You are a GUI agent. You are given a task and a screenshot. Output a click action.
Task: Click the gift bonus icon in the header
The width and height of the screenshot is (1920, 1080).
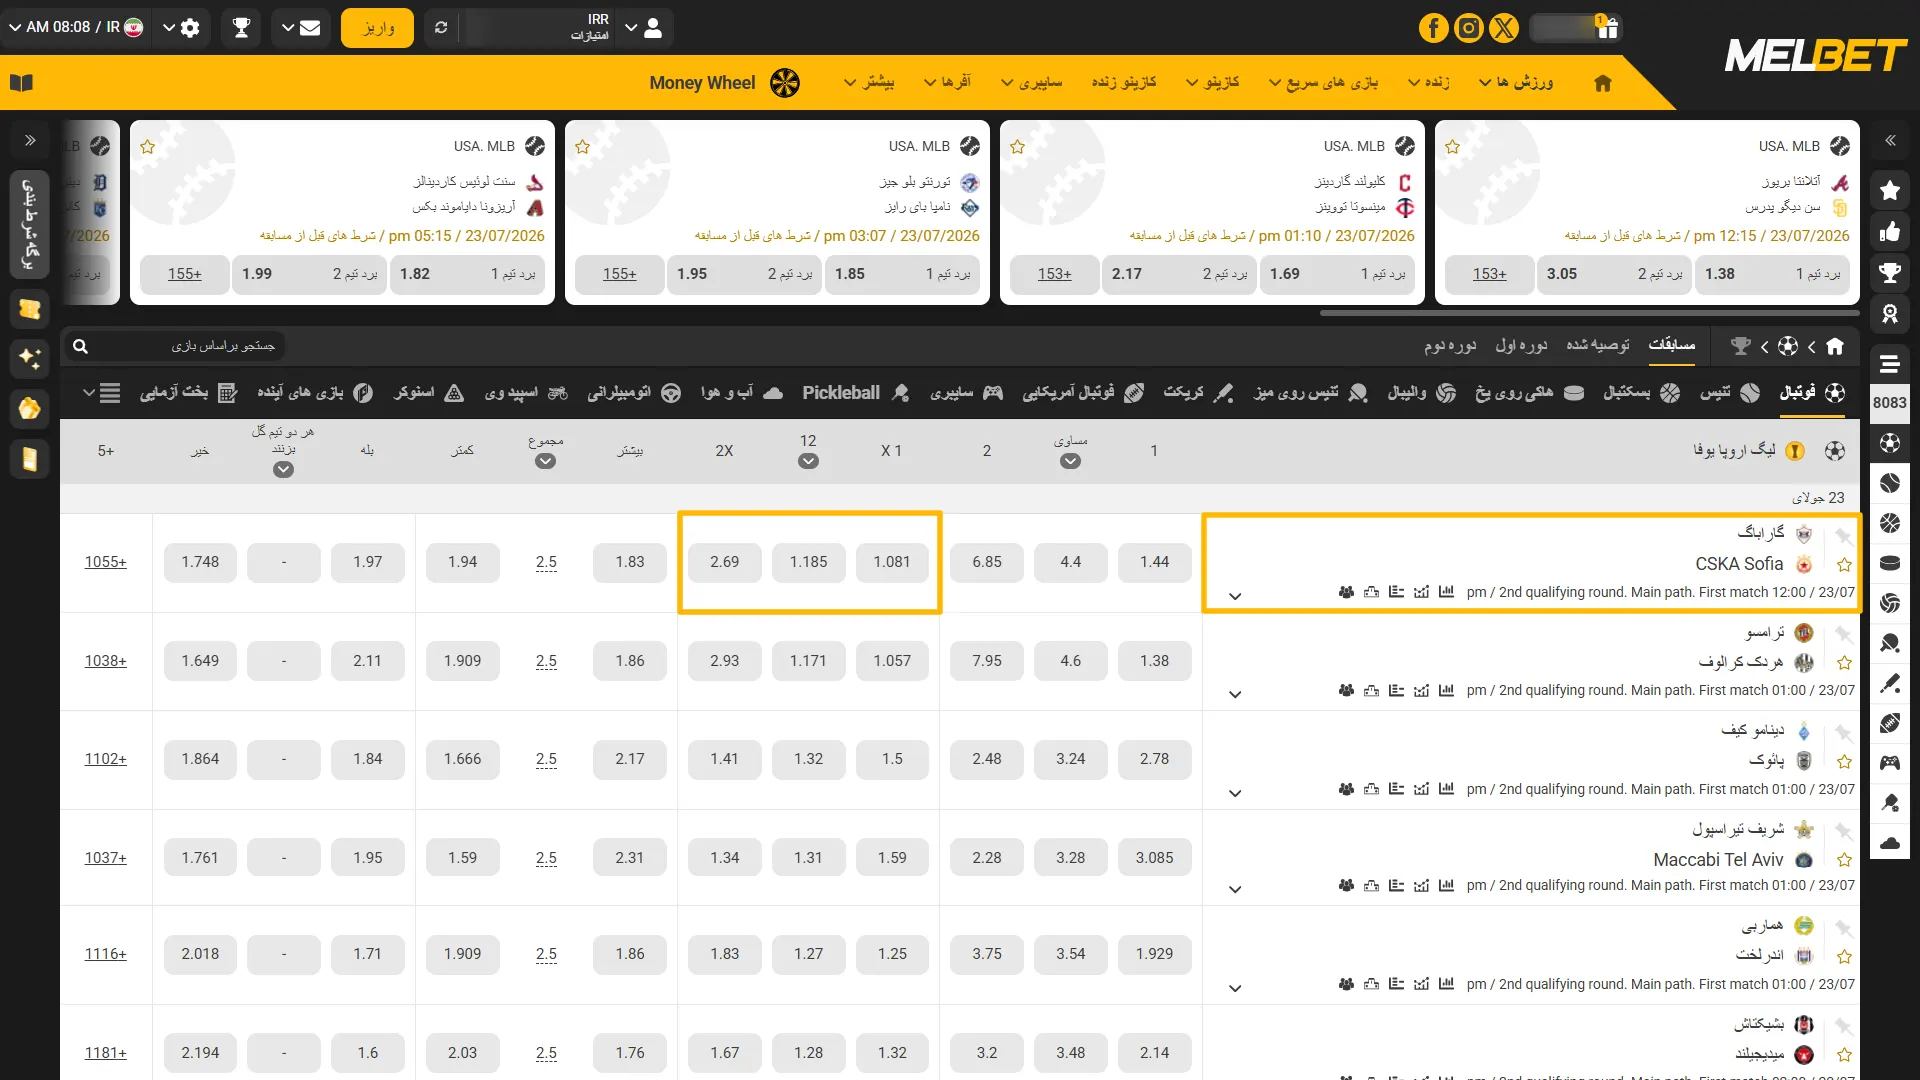1608,28
